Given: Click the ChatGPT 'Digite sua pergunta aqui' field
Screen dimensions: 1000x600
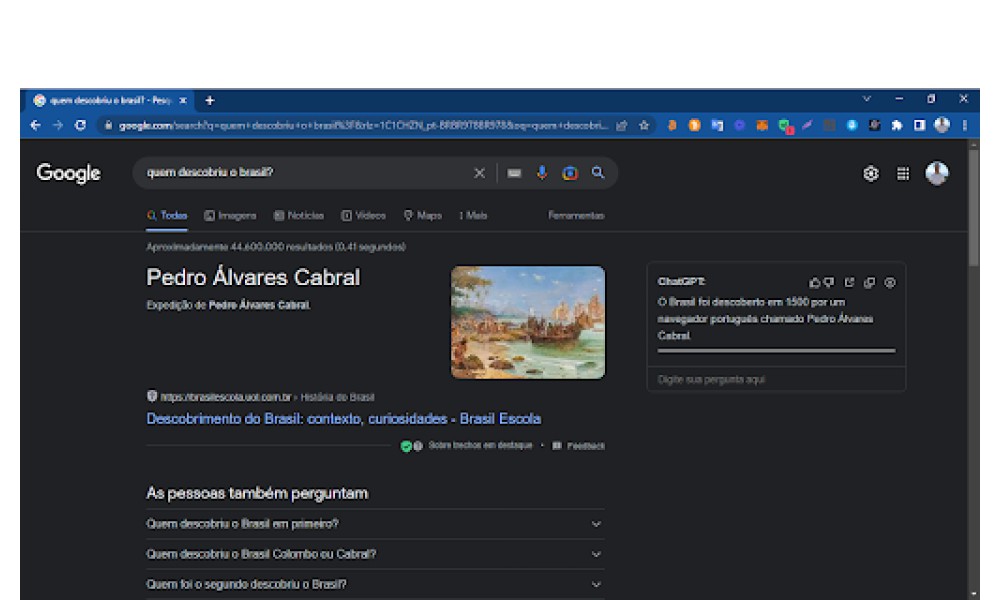Looking at the screenshot, I should tap(776, 379).
